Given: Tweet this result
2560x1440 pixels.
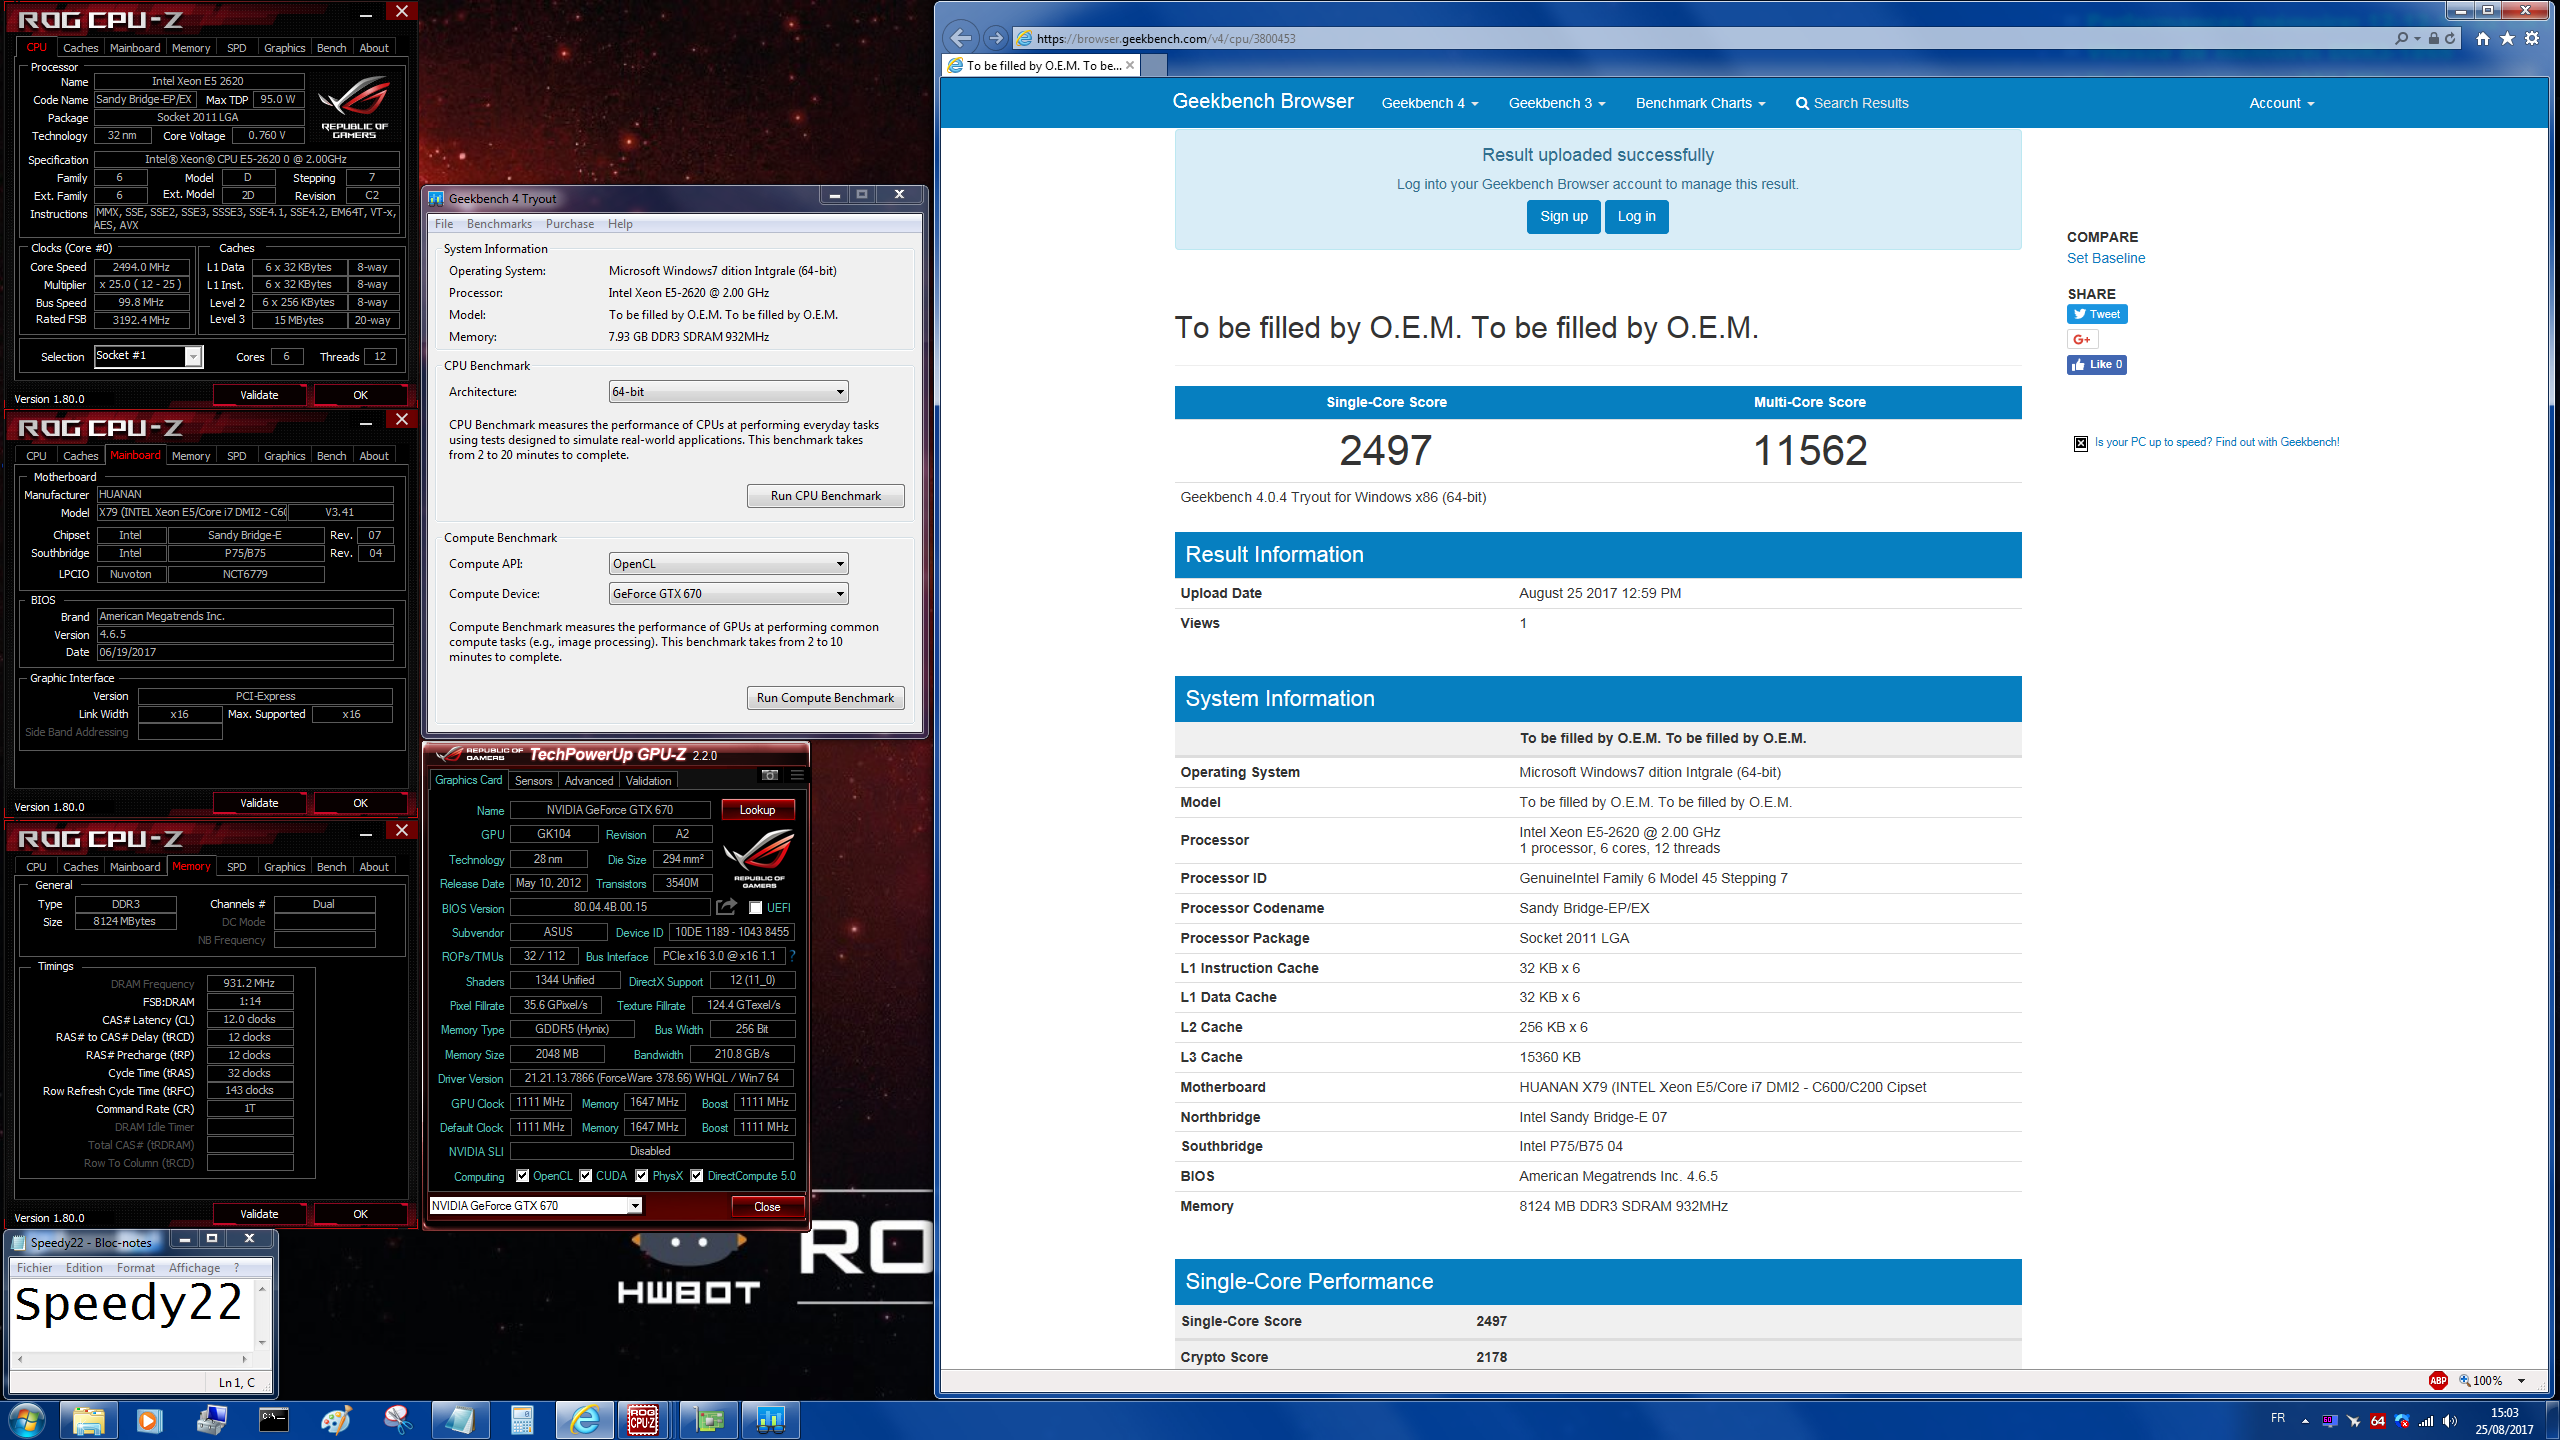Looking at the screenshot, I should click(2097, 314).
